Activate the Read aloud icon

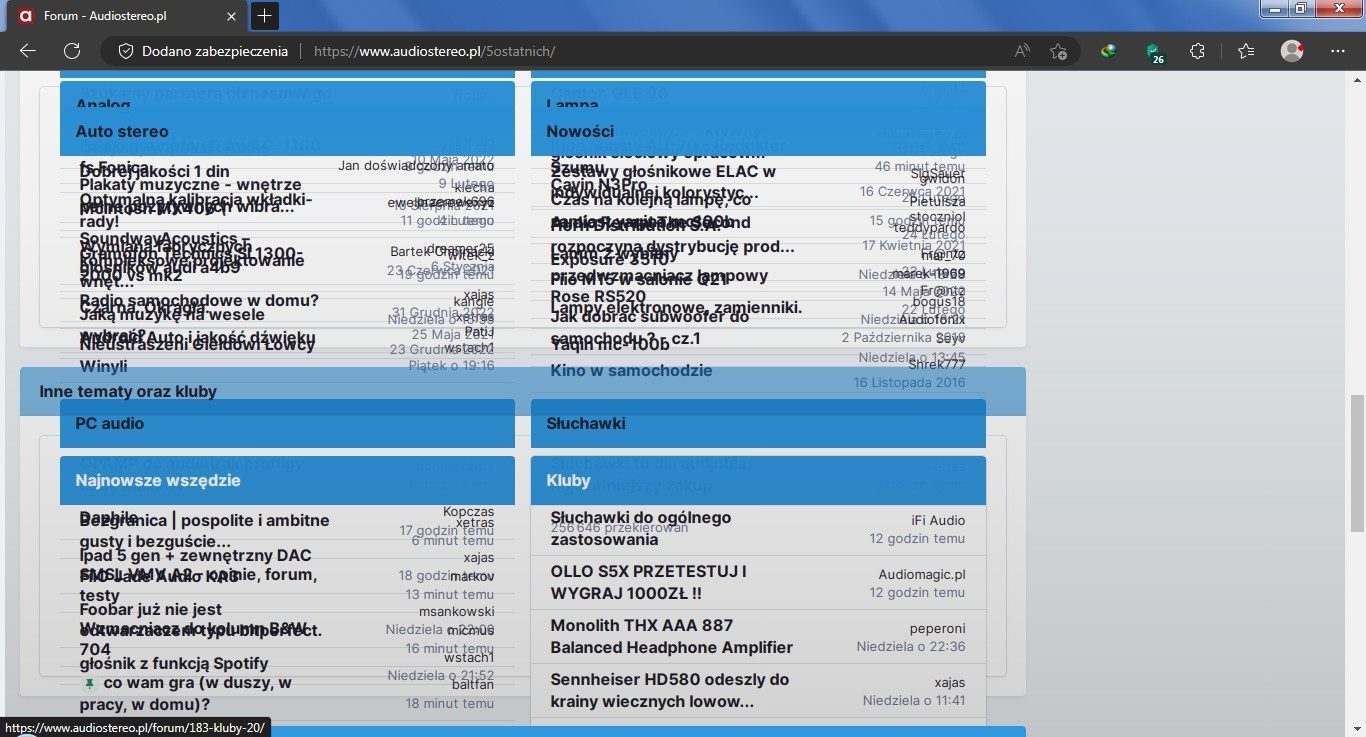point(1022,51)
